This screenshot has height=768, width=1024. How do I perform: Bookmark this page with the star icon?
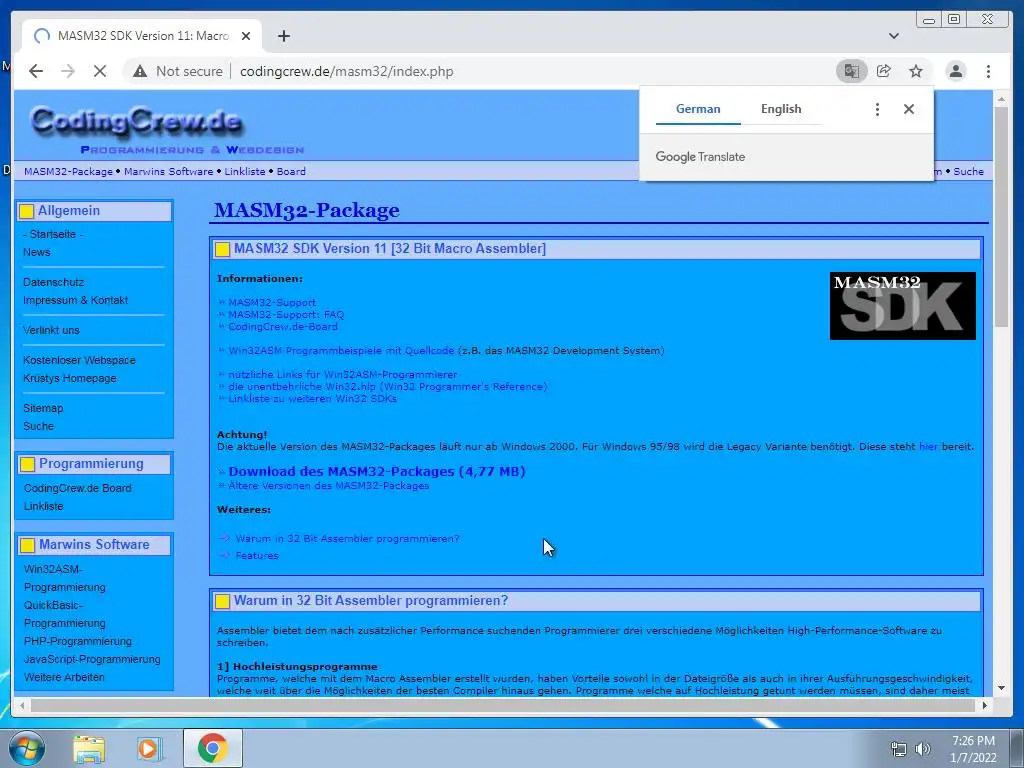click(x=916, y=71)
